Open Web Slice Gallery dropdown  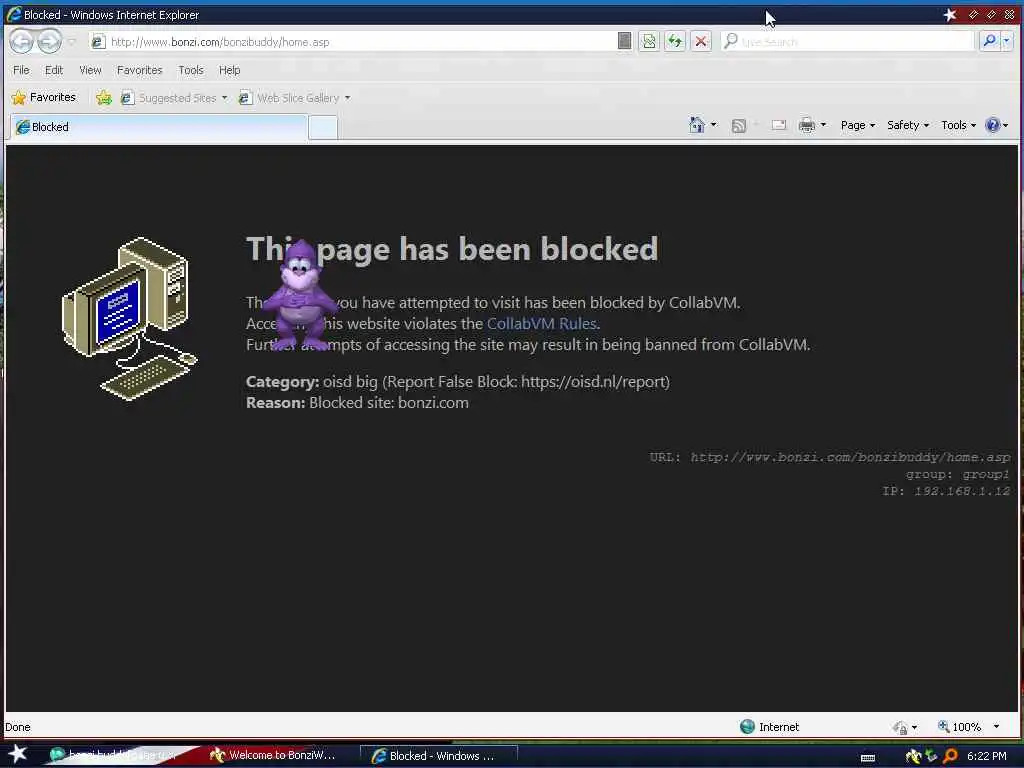[x=295, y=98]
